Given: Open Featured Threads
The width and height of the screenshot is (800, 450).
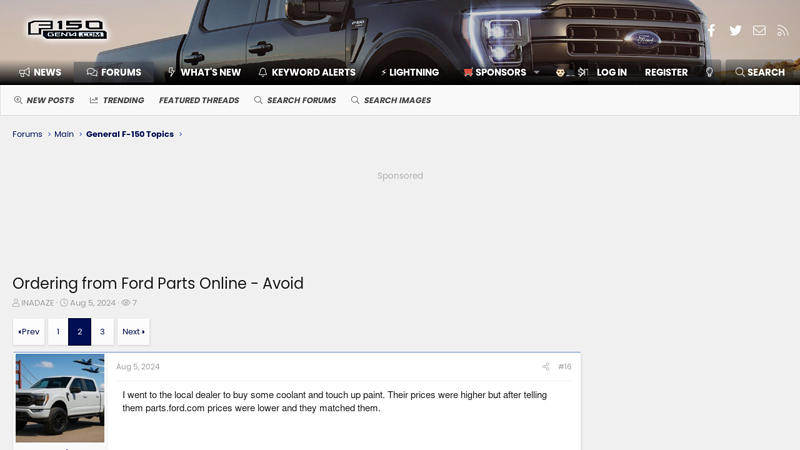Looking at the screenshot, I should [199, 101].
